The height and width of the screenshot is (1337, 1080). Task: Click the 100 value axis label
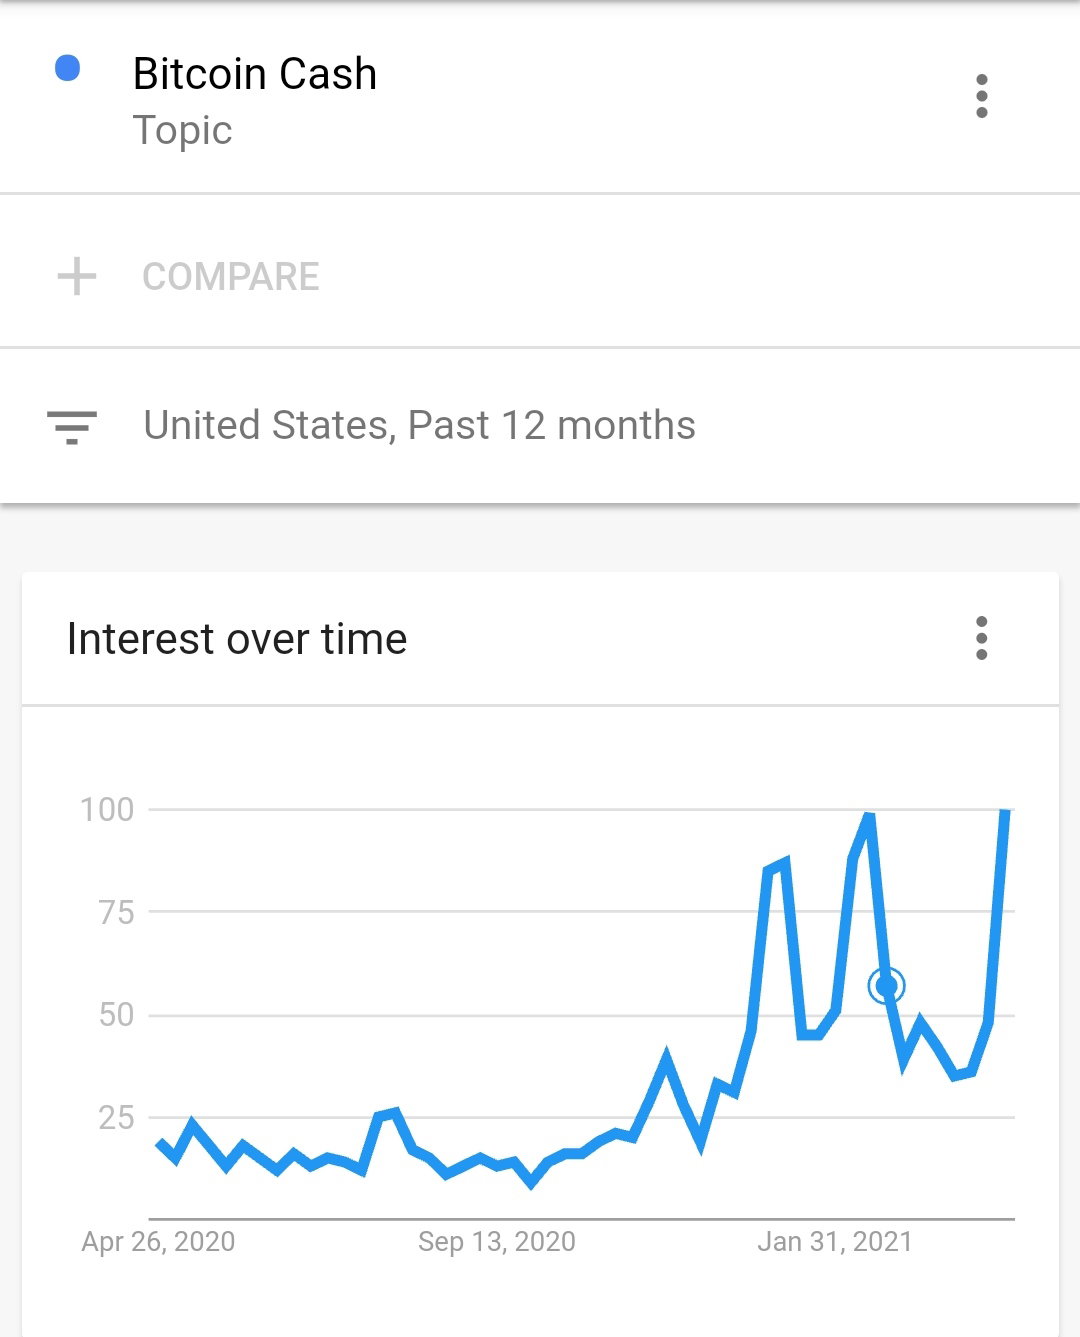coord(107,809)
